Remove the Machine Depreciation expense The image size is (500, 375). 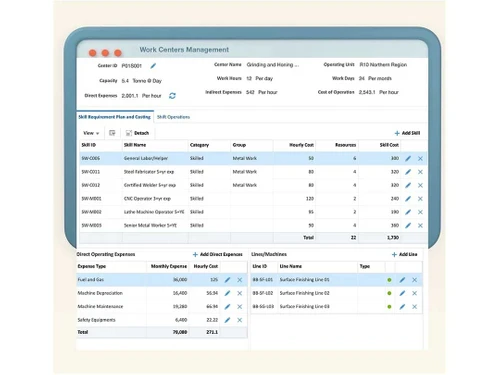pos(240,293)
